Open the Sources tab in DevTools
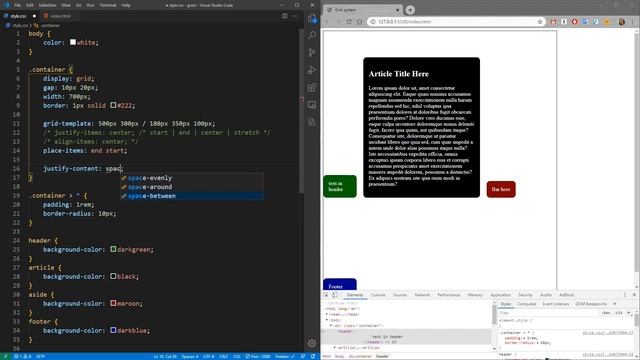The width and height of the screenshot is (640, 360). pyautogui.click(x=400, y=295)
